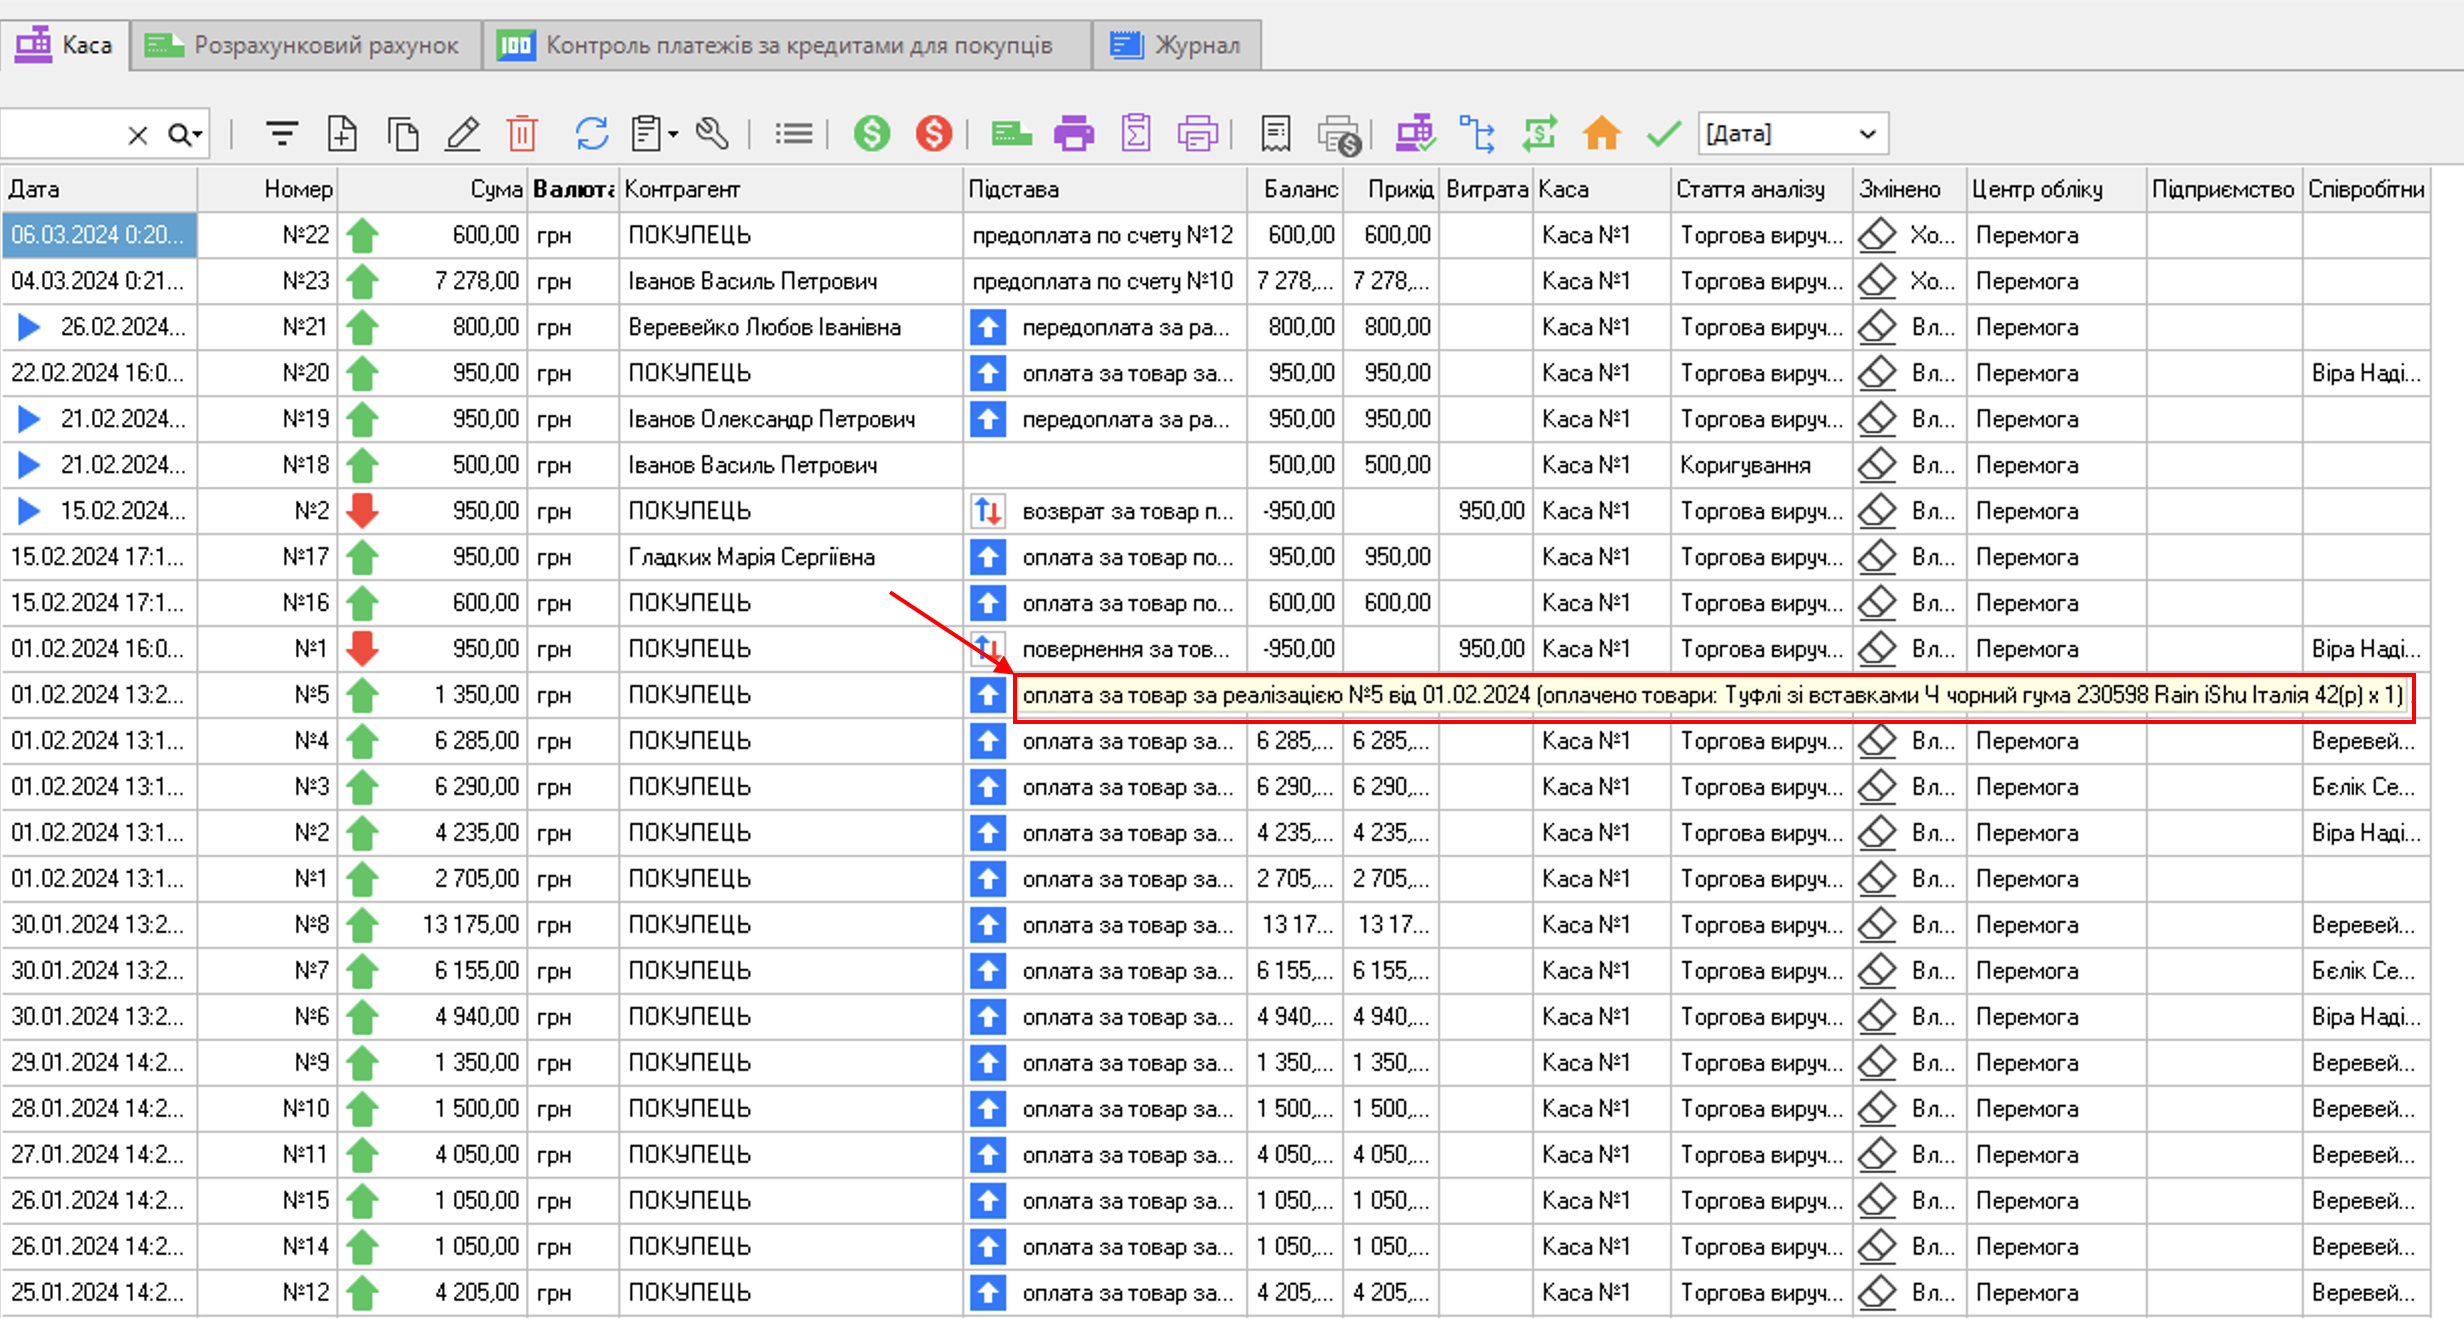2464x1318 pixels.
Task: Click the pencil edit icon
Action: (462, 133)
